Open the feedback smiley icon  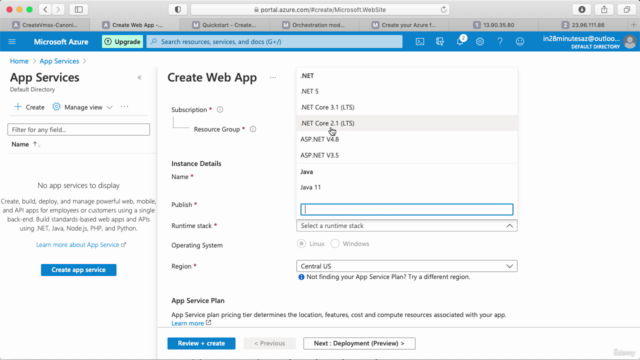(x=520, y=42)
